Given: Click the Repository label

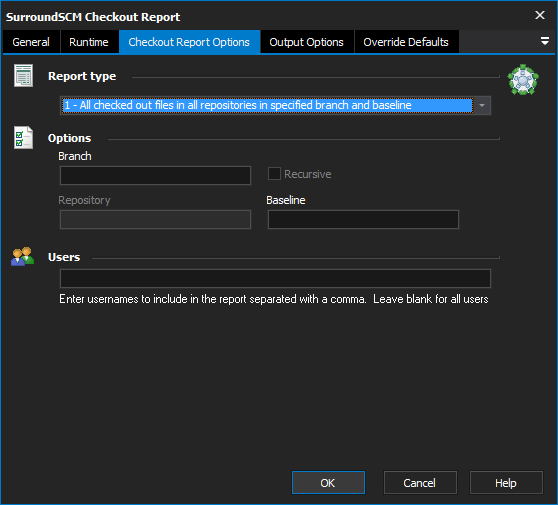Looking at the screenshot, I should pyautogui.click(x=84, y=200).
